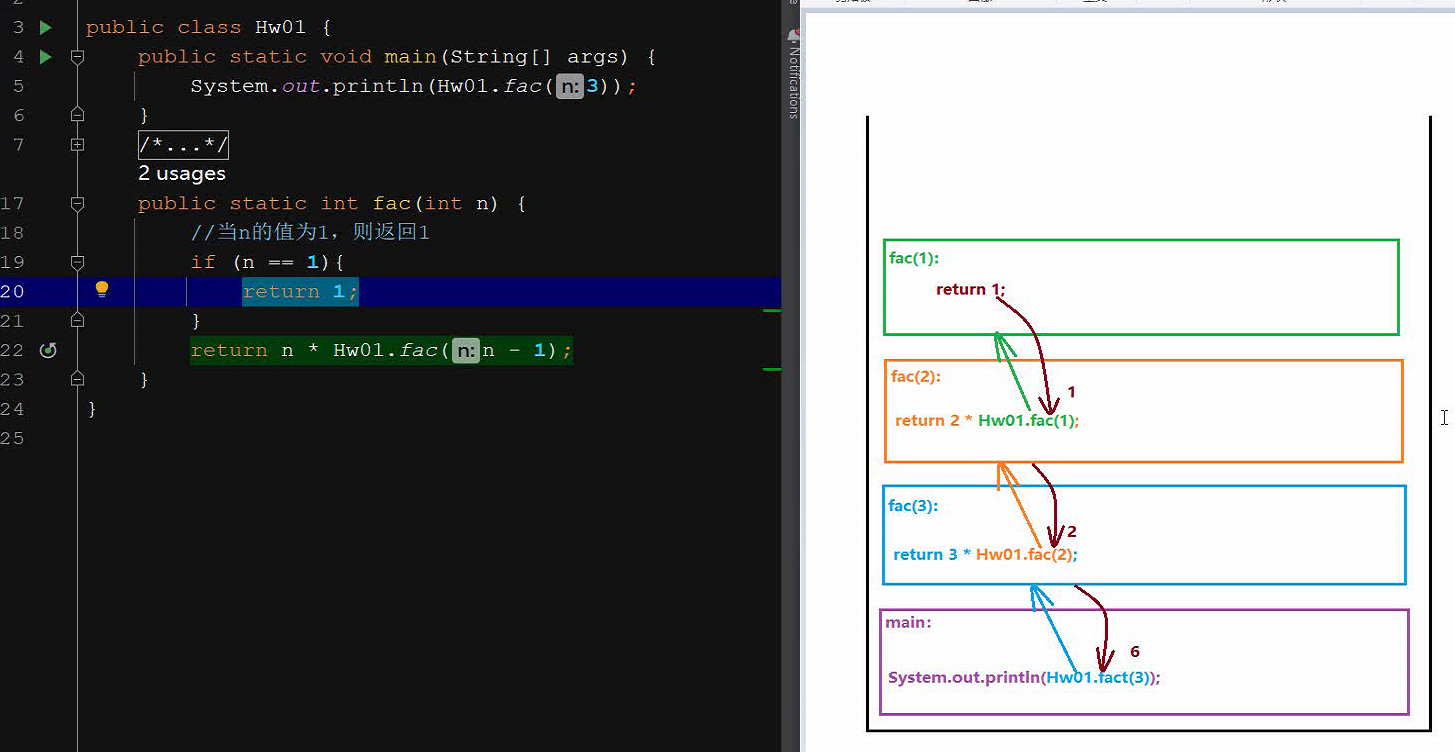The height and width of the screenshot is (752, 1455).
Task: Open the light bulb quick-fix on line 20
Action: point(101,290)
